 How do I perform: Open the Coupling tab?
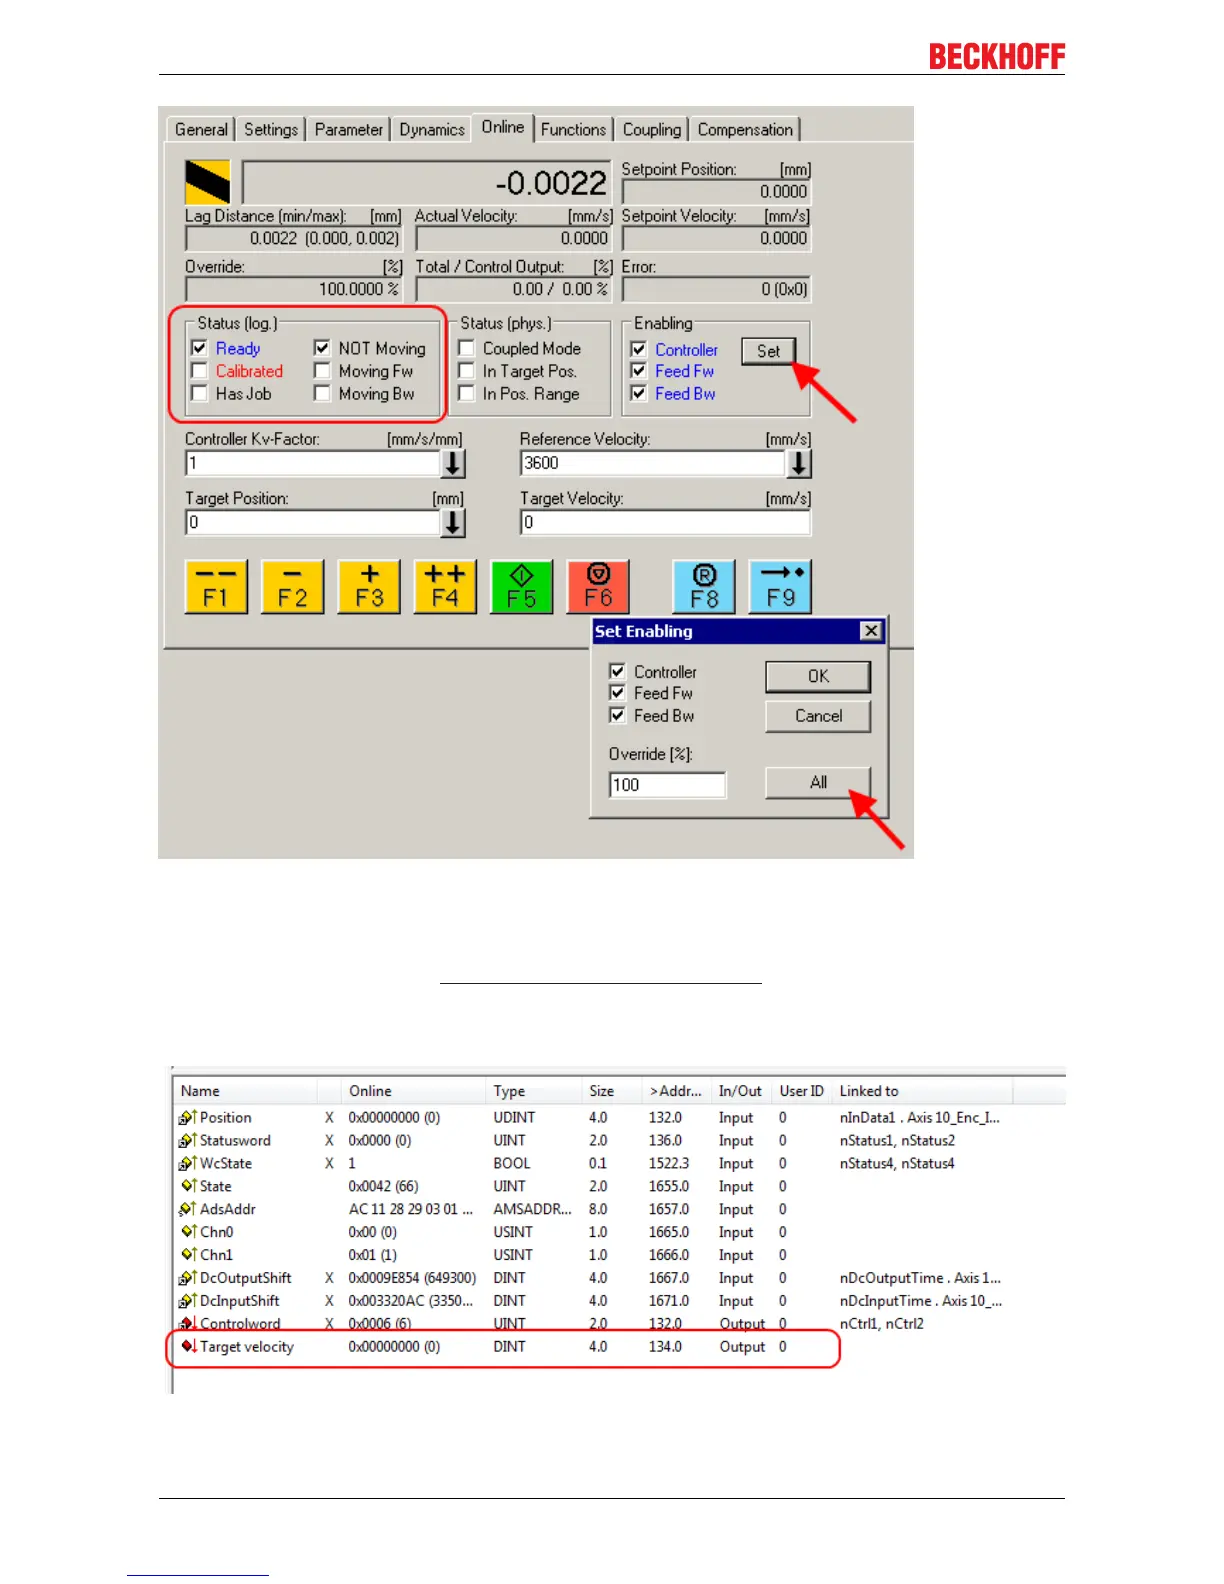[652, 130]
